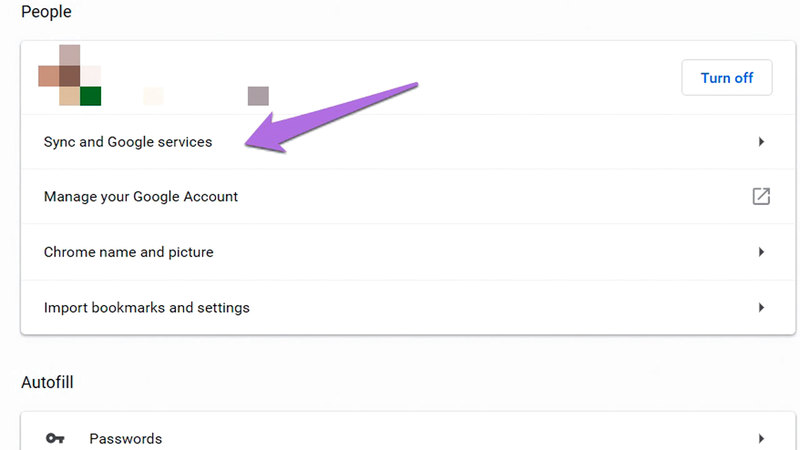Select Chrome name and picture
This screenshot has width=800, height=450.
click(129, 252)
